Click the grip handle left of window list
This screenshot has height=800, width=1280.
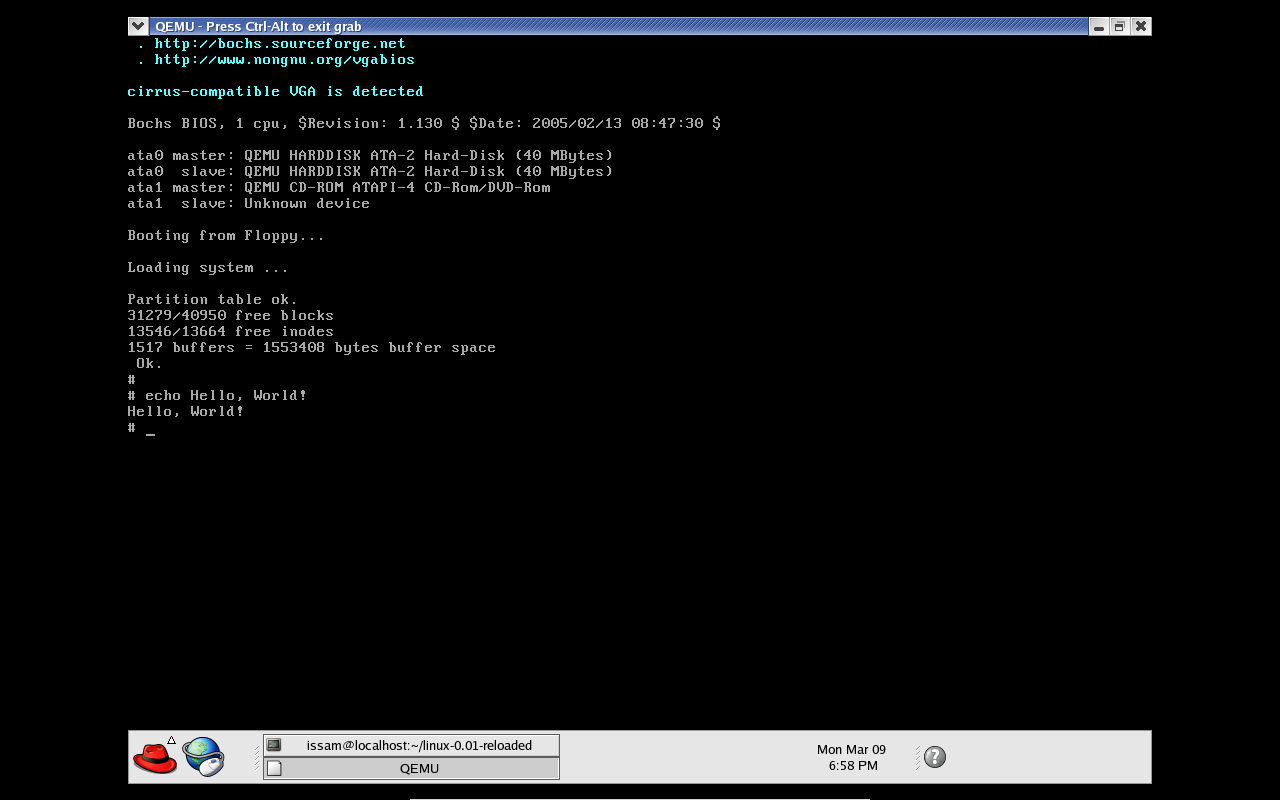[257, 757]
